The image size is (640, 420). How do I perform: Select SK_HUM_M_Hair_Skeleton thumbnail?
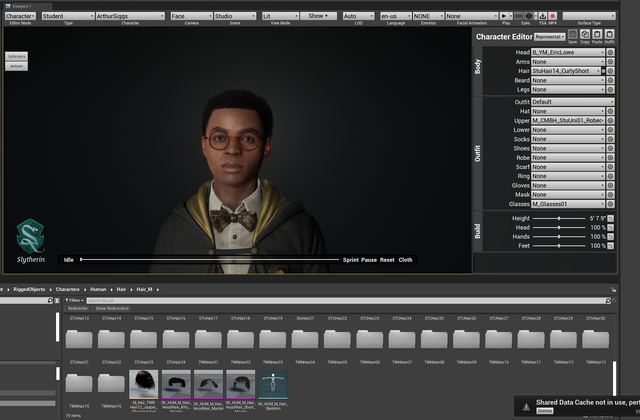pyautogui.click(x=273, y=384)
